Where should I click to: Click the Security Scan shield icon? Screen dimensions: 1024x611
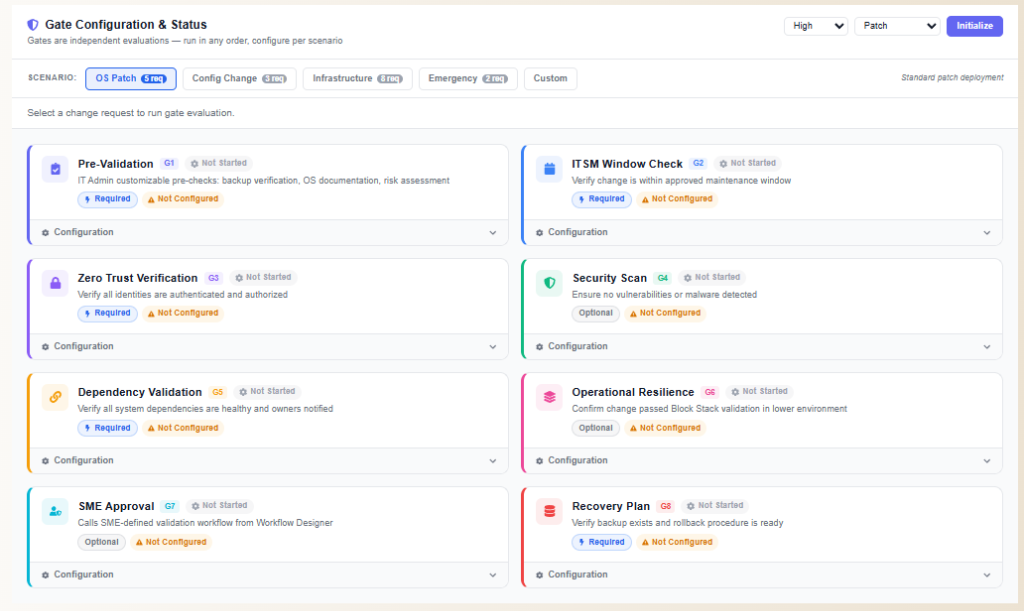(x=549, y=283)
